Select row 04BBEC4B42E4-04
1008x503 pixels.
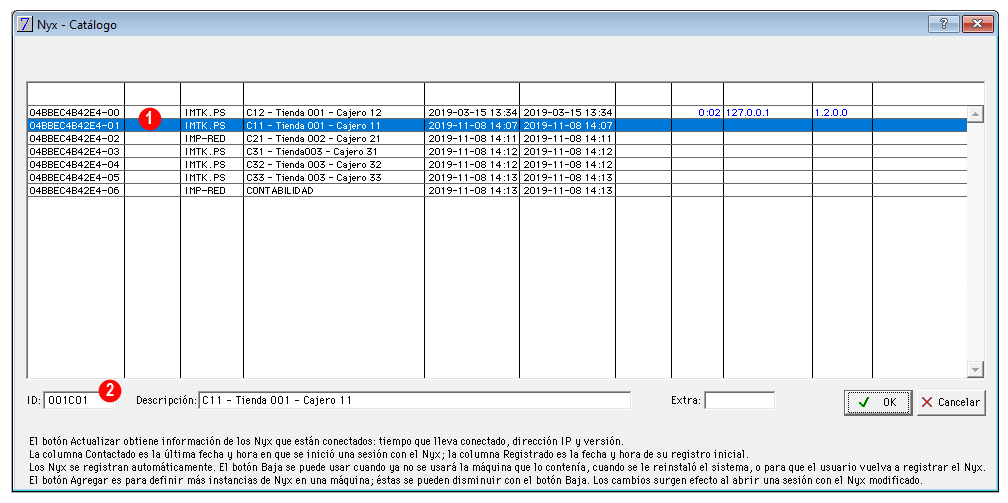click(497, 165)
